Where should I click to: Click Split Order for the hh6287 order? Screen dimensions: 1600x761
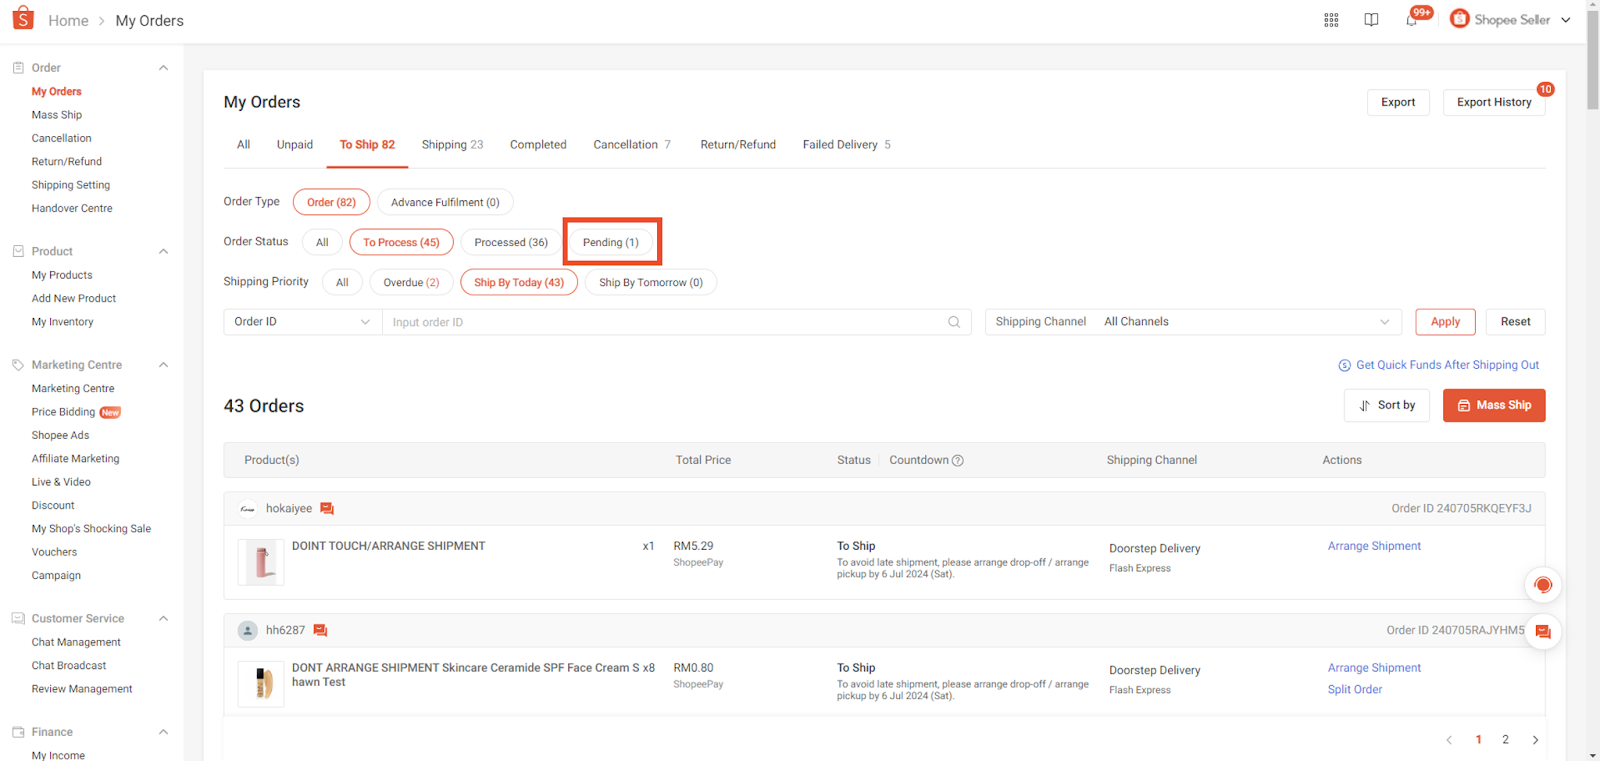(x=1355, y=690)
